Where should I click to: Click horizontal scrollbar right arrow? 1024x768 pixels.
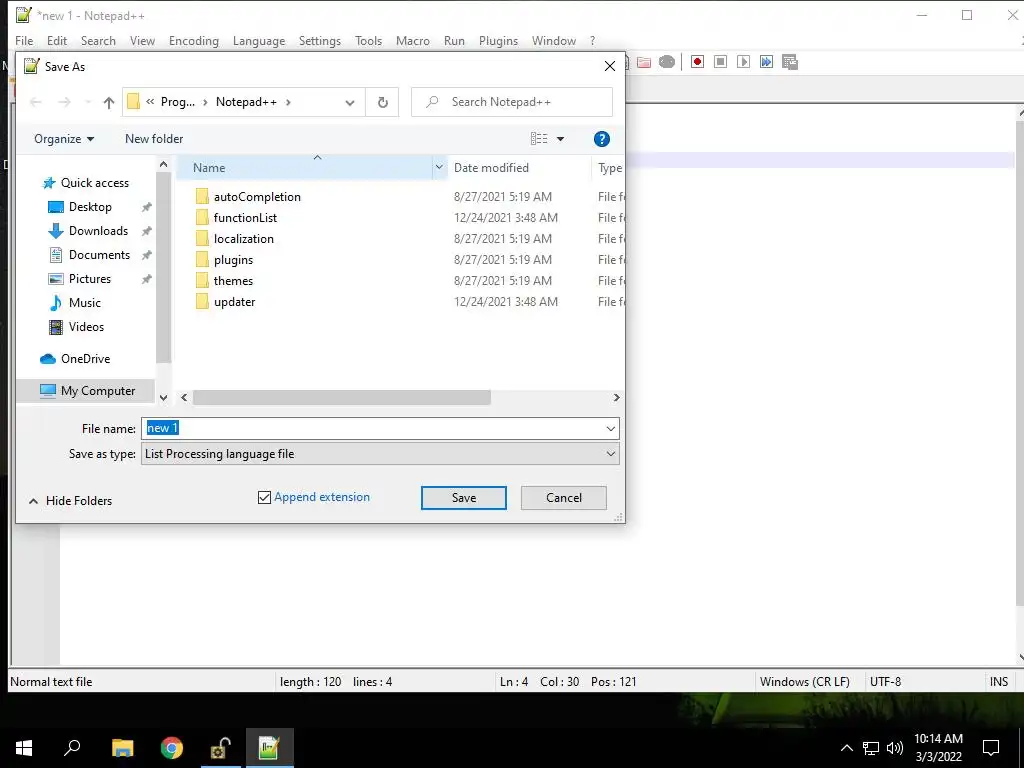[616, 398]
